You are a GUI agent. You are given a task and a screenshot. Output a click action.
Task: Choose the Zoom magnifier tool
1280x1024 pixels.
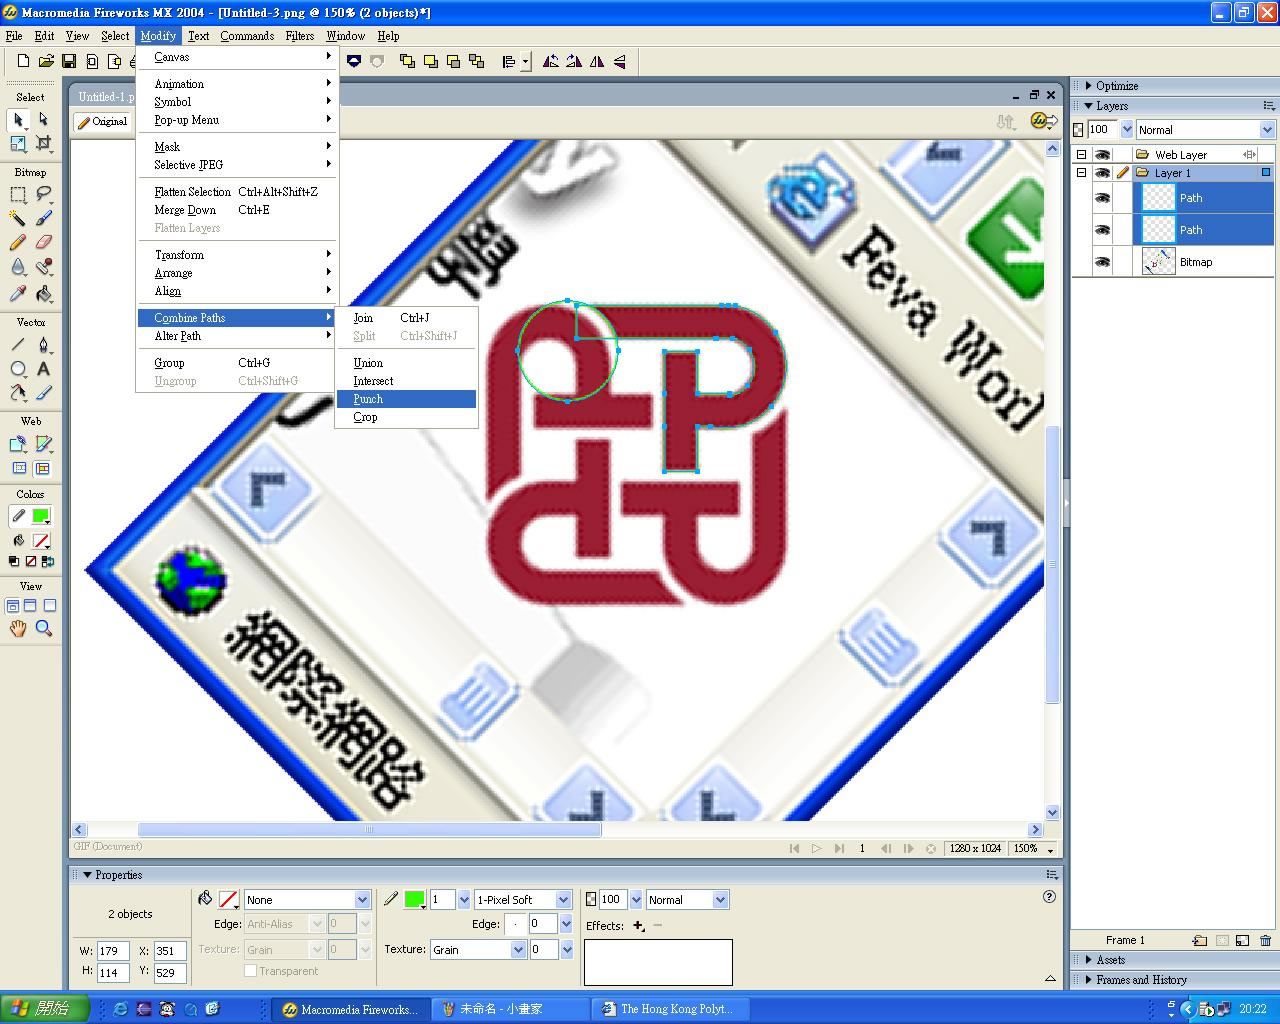tap(43, 628)
